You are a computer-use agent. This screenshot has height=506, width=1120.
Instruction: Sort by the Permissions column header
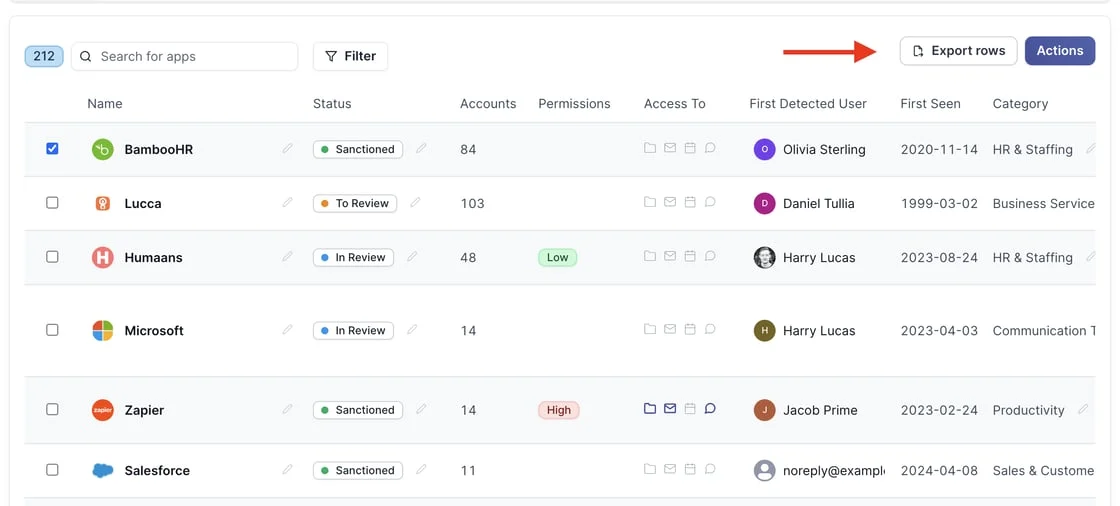pyautogui.click(x=574, y=104)
